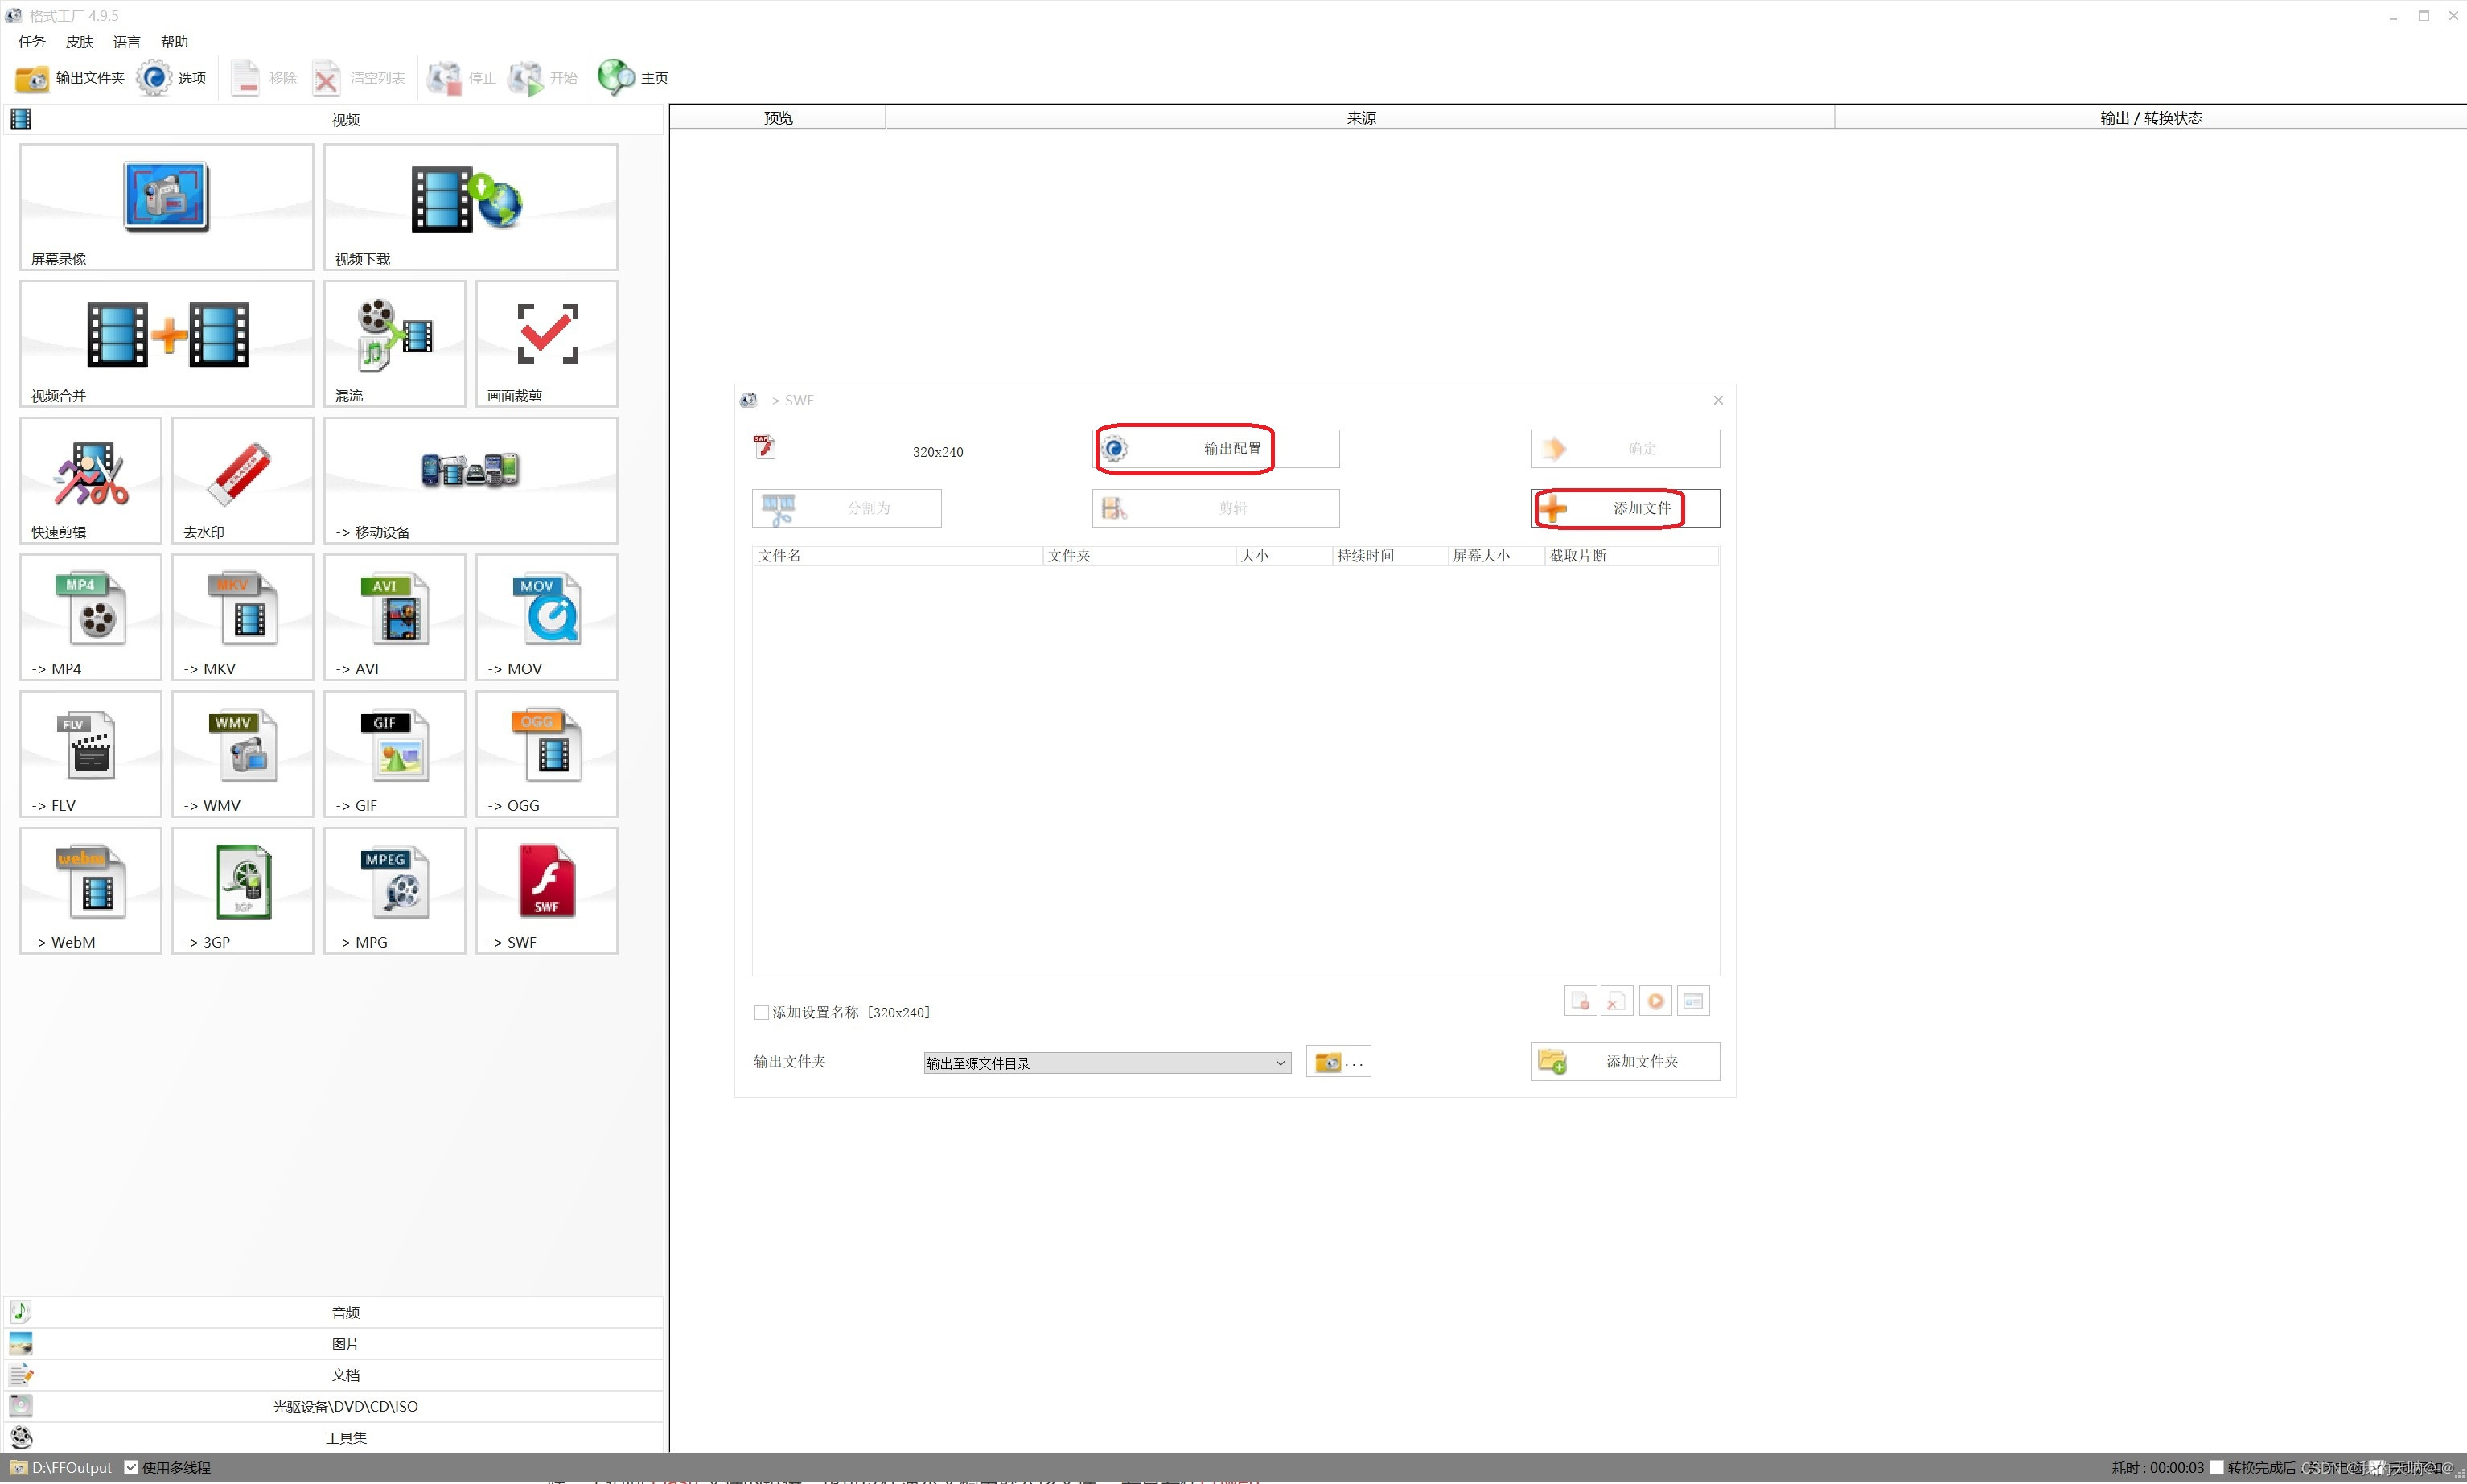Image resolution: width=2467 pixels, height=1484 pixels.
Task: Select the -> SWF Flash icon
Action: click(546, 889)
